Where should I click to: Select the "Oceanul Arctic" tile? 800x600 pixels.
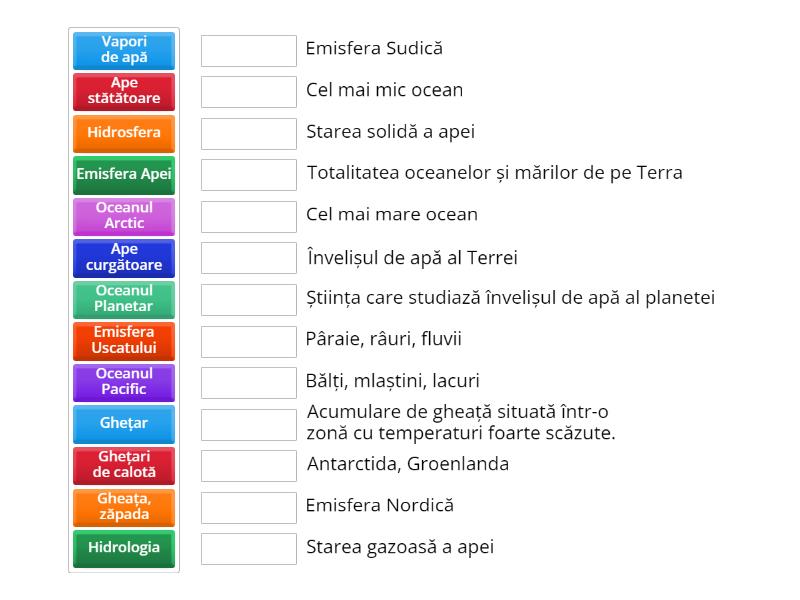123,215
